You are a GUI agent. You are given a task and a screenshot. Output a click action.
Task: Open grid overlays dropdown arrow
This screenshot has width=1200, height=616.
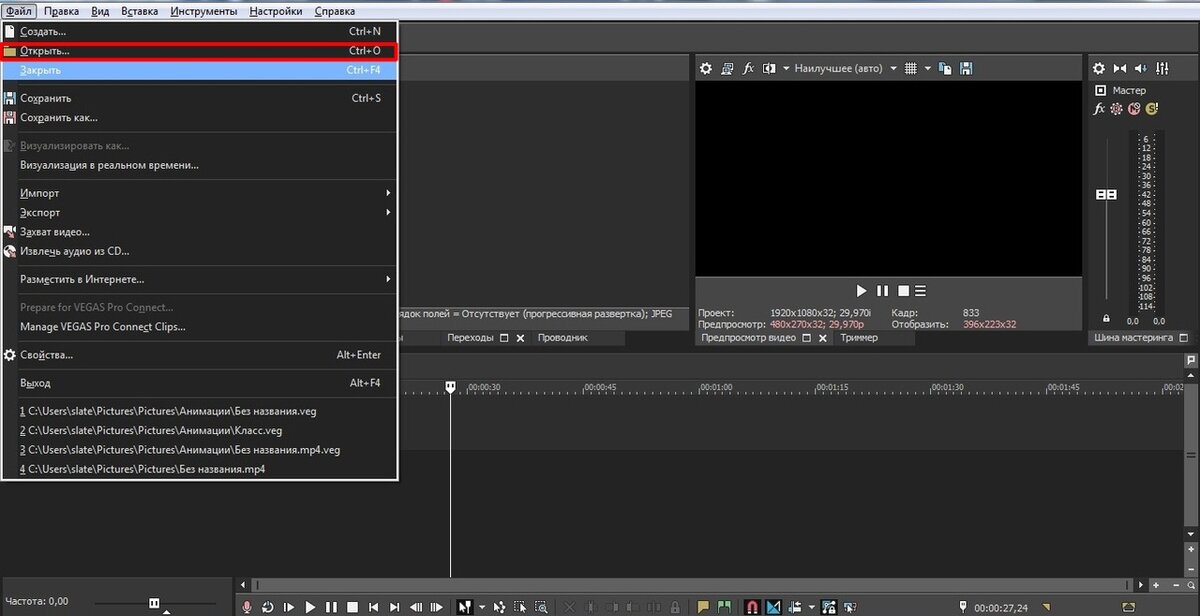[x=926, y=69]
